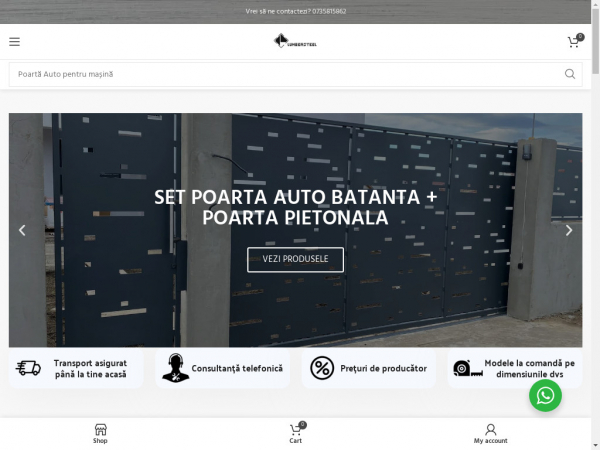Click the Lumbersteel logo
This screenshot has height=450, width=600.
[295, 41]
